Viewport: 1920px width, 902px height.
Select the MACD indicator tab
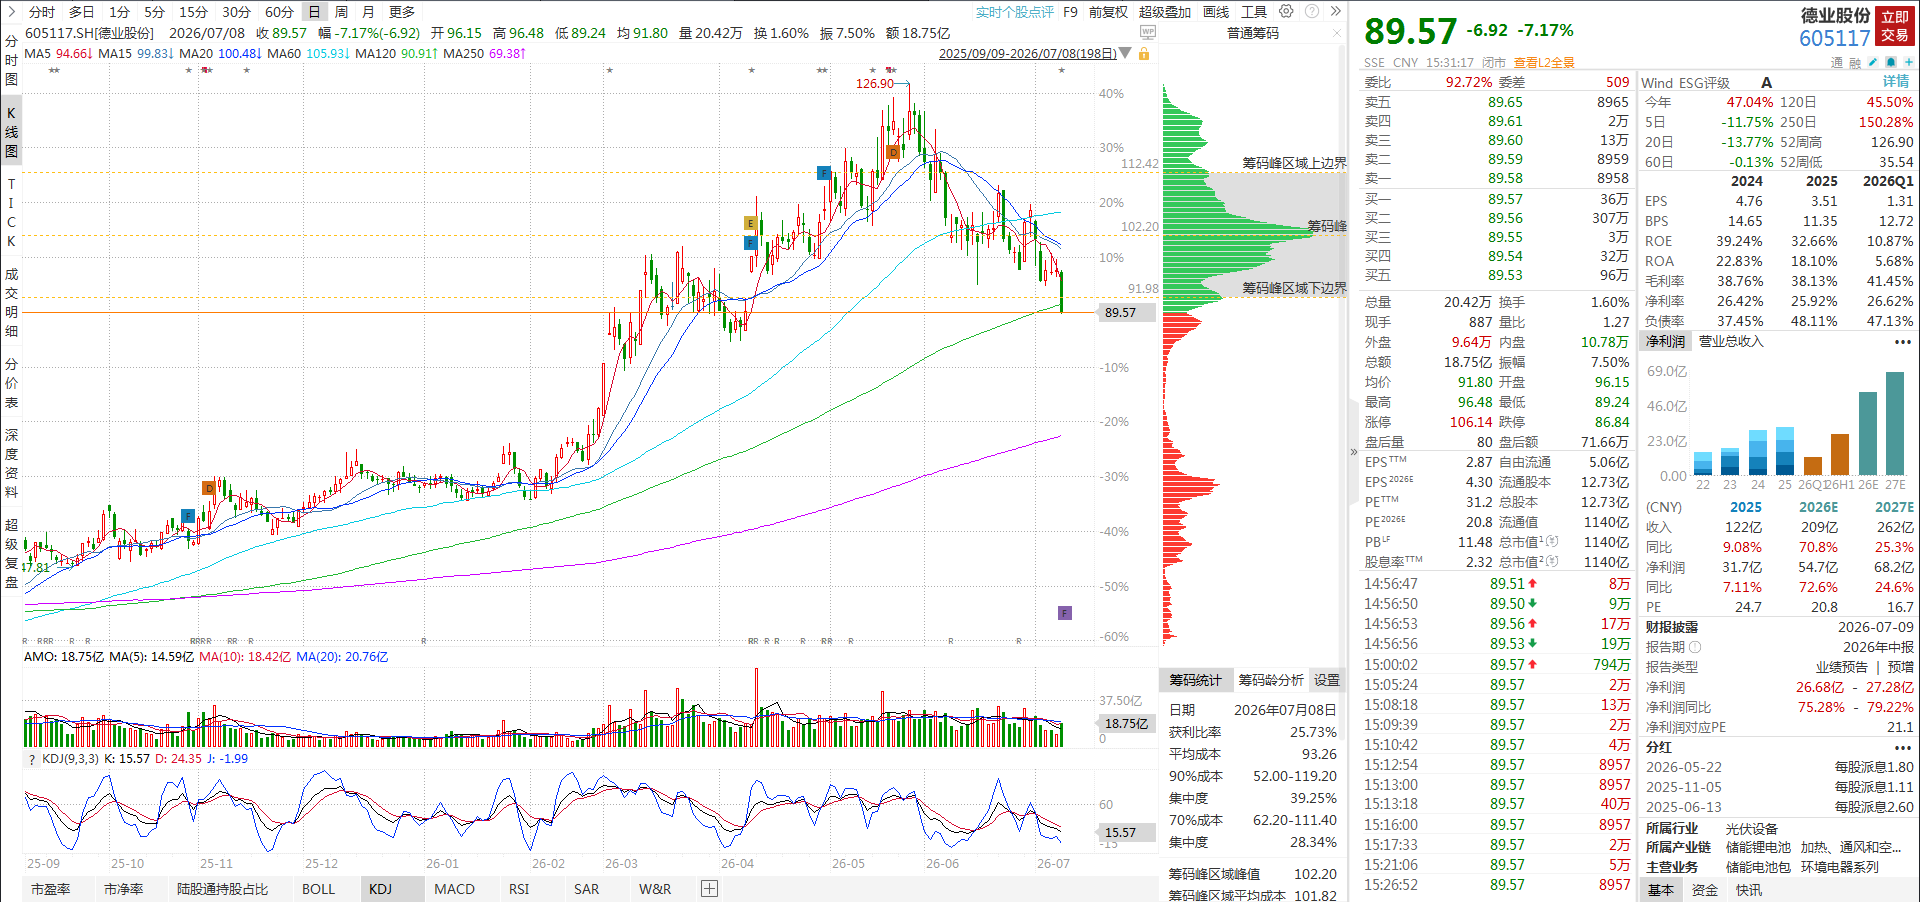pyautogui.click(x=454, y=888)
